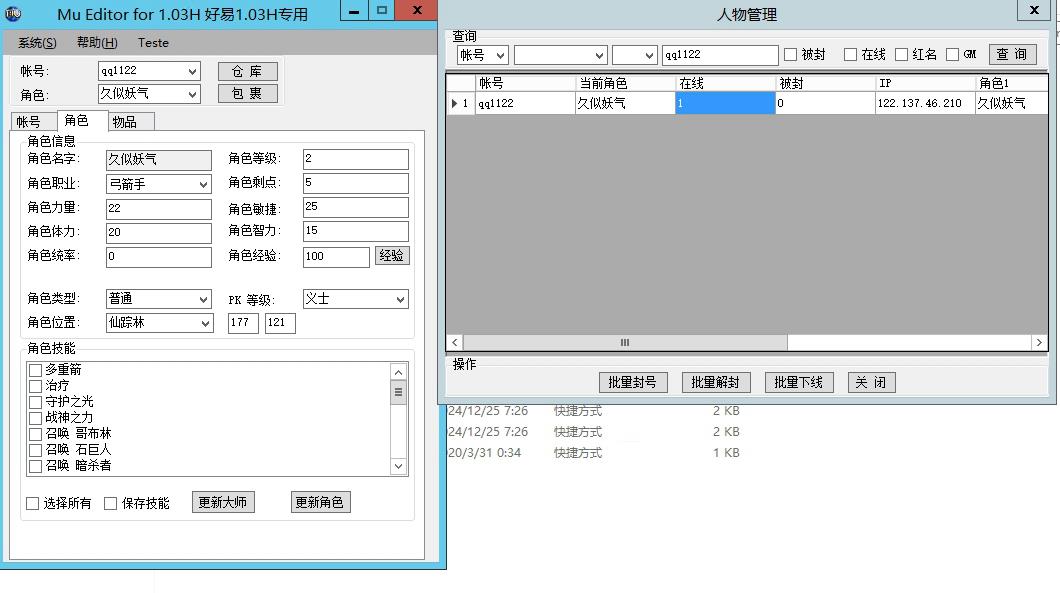Click the grid horizontal scroll right arrow
Screen dimensions: 1060x593
[x=1039, y=343]
